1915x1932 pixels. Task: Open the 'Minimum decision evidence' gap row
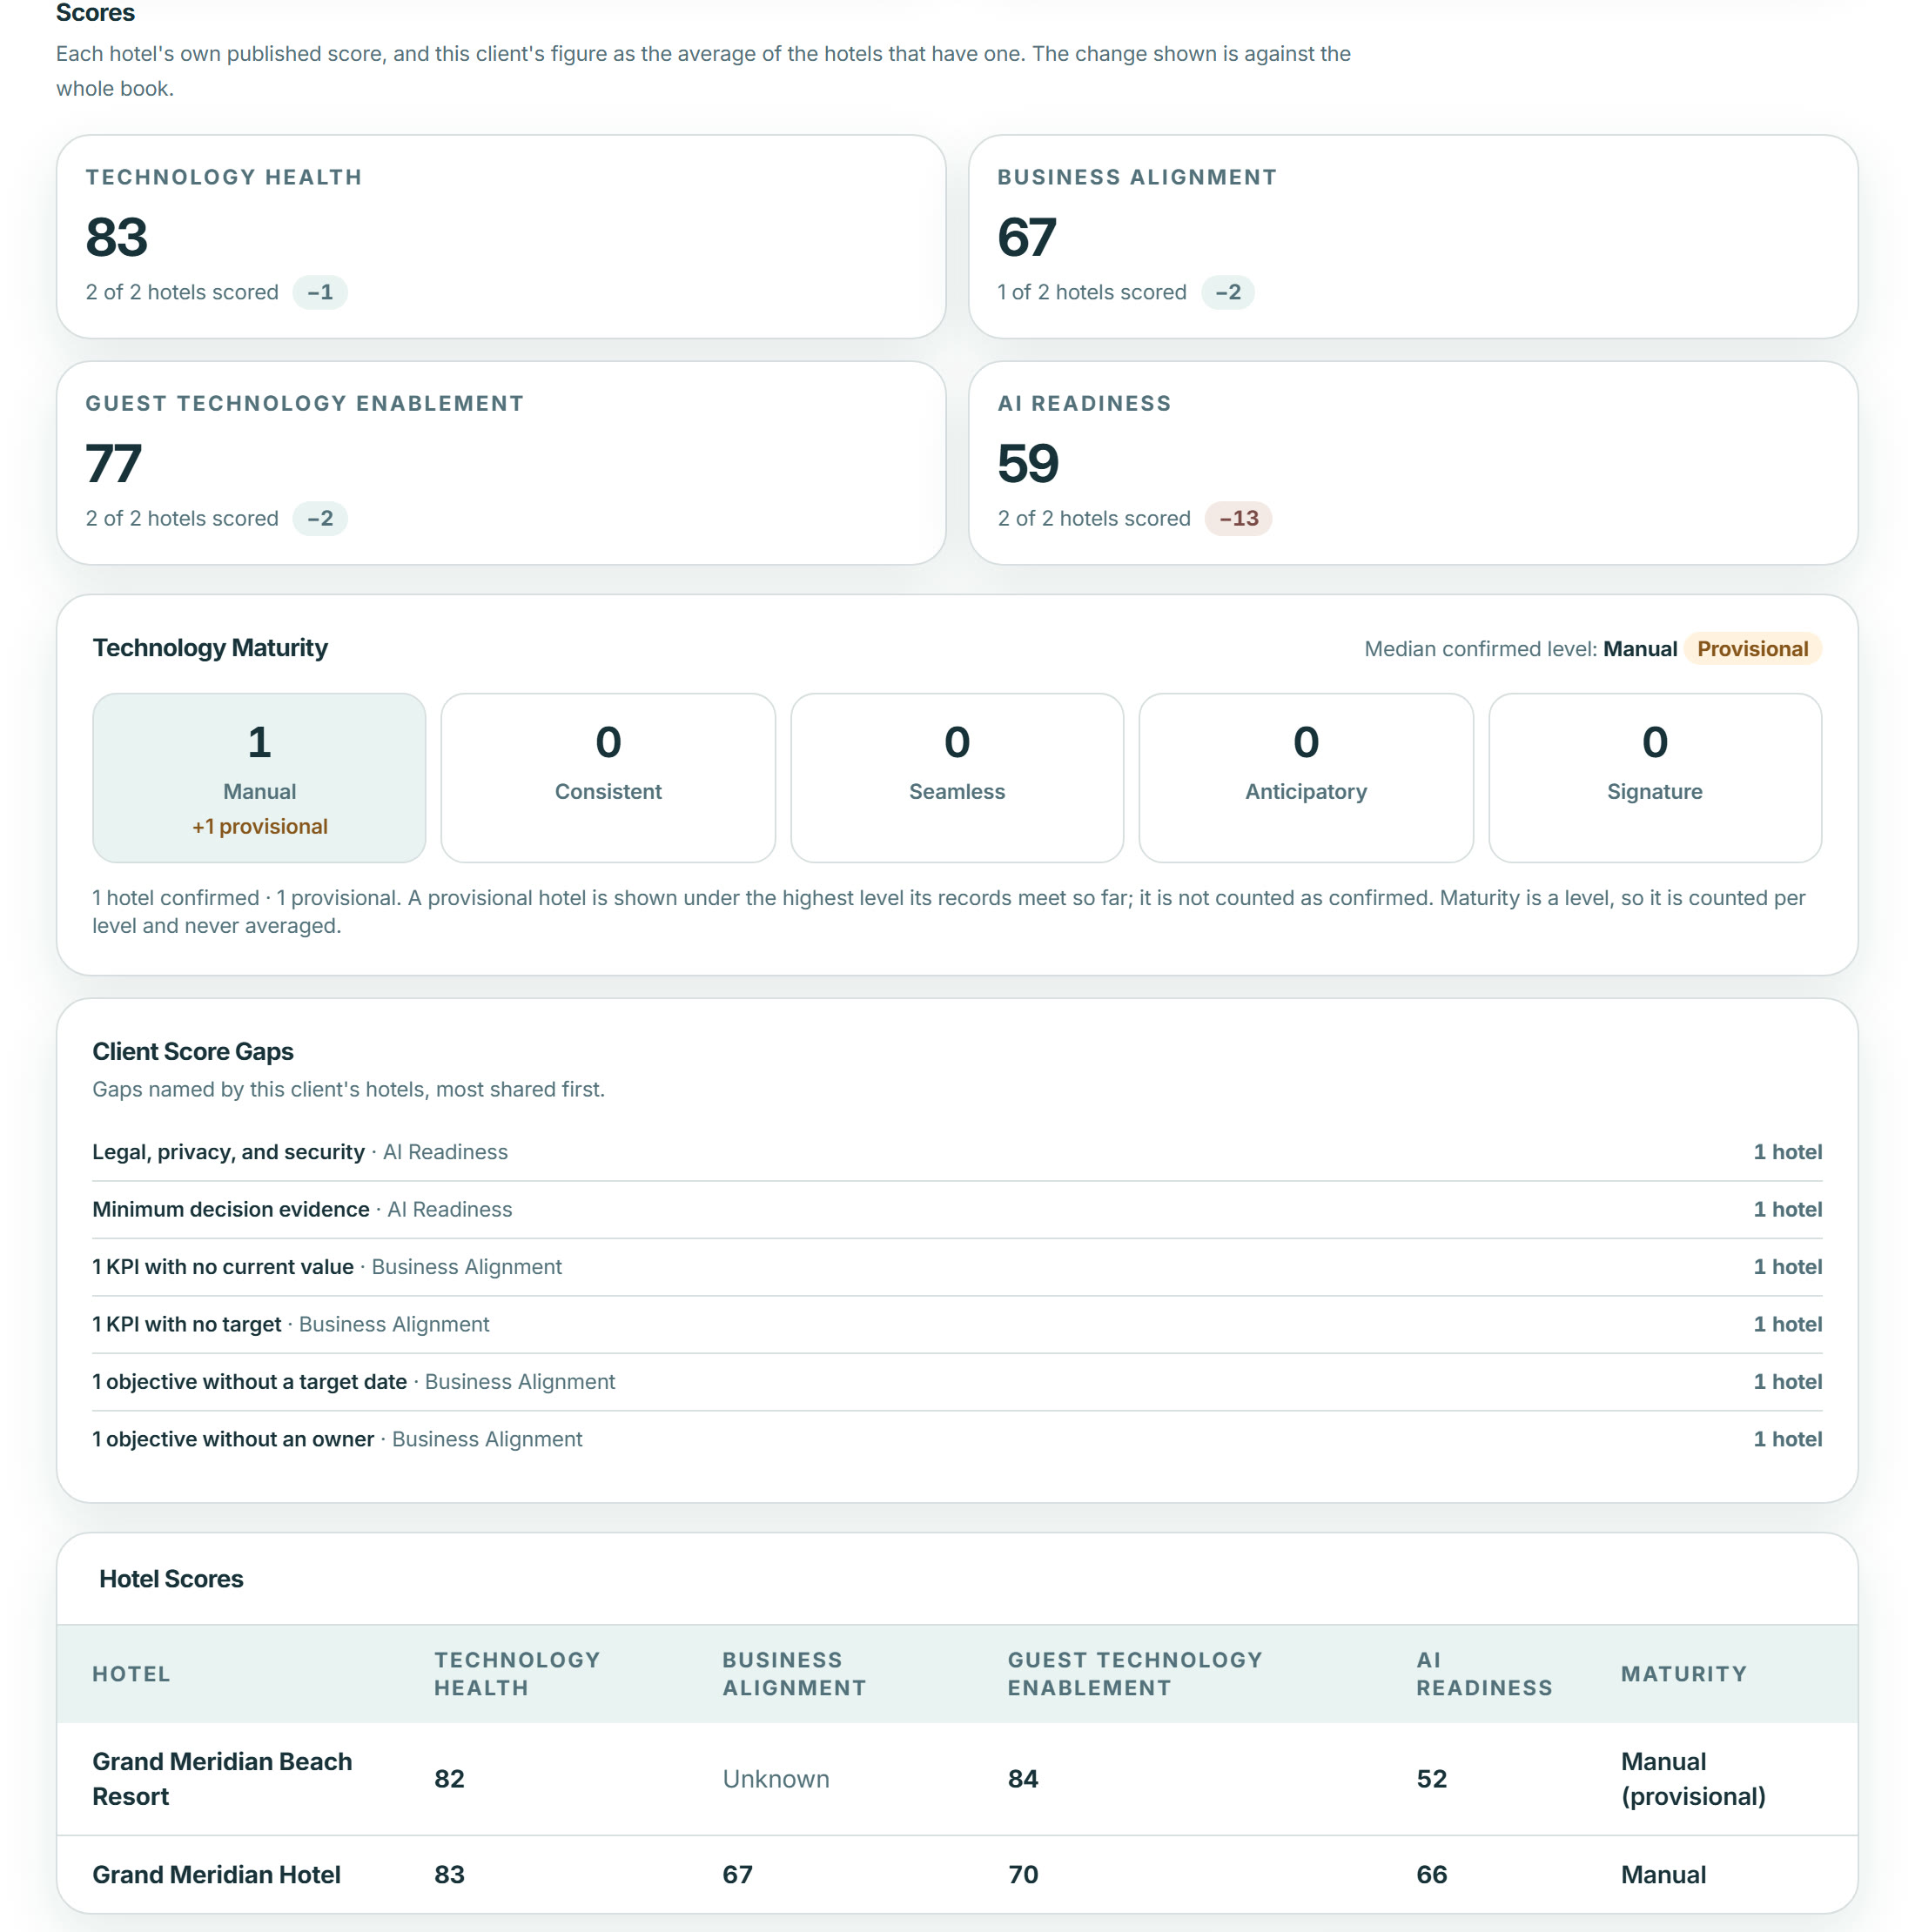[957, 1210]
